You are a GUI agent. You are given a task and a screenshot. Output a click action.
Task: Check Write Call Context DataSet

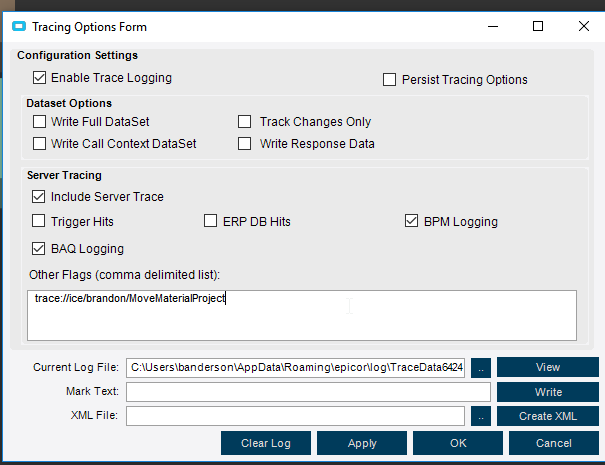pyautogui.click(x=40, y=144)
